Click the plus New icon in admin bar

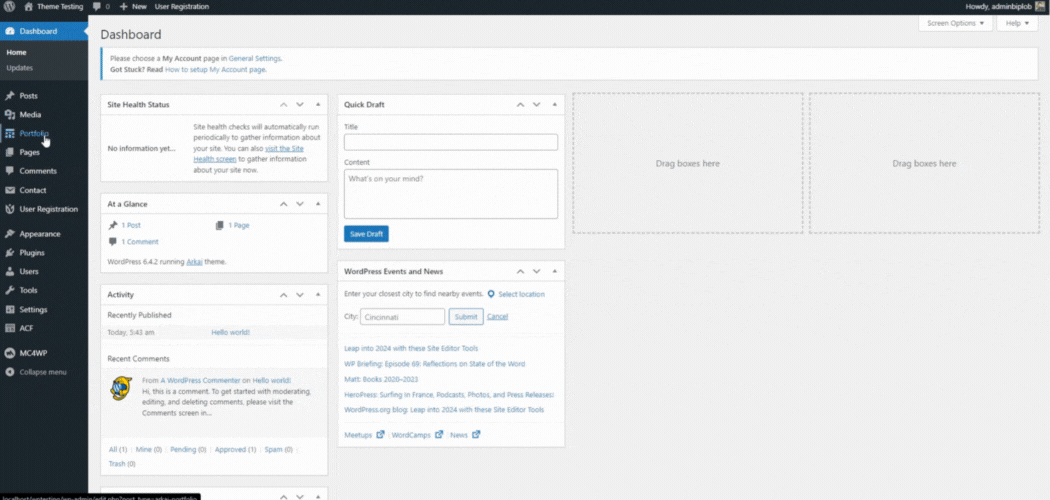(124, 7)
